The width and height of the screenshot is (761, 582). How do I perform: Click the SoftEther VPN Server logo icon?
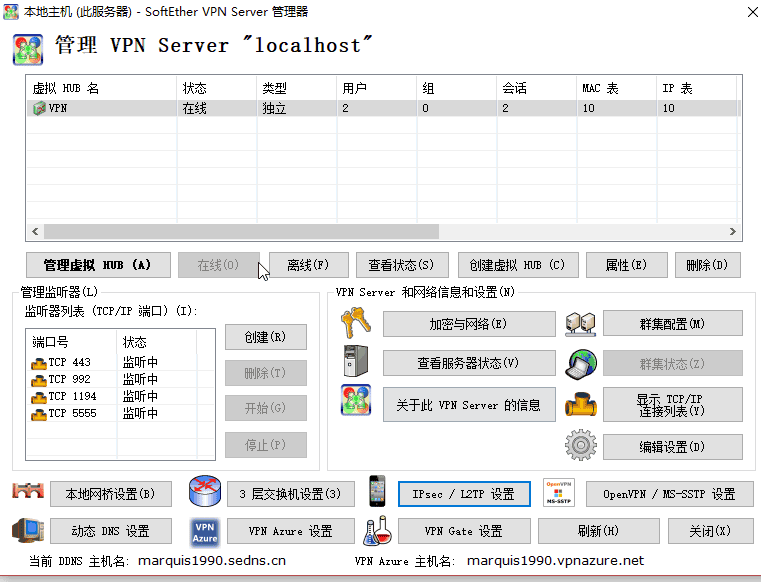[28, 50]
